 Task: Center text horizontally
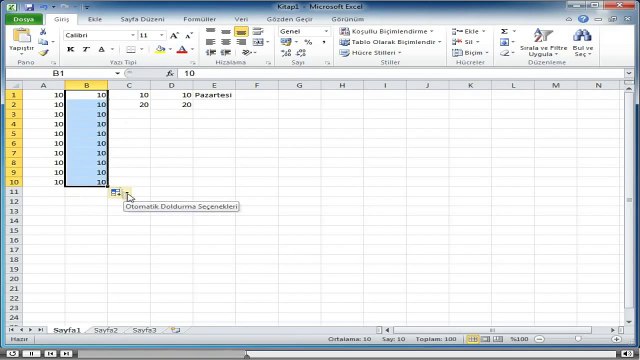(x=226, y=42)
